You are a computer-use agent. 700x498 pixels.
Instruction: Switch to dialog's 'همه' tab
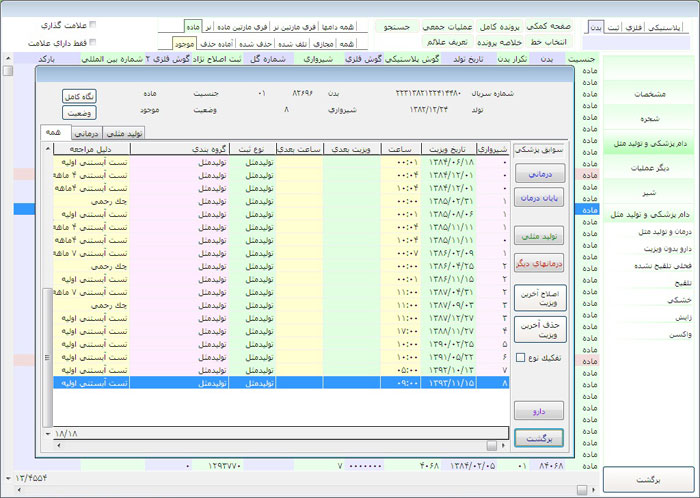tap(55, 132)
